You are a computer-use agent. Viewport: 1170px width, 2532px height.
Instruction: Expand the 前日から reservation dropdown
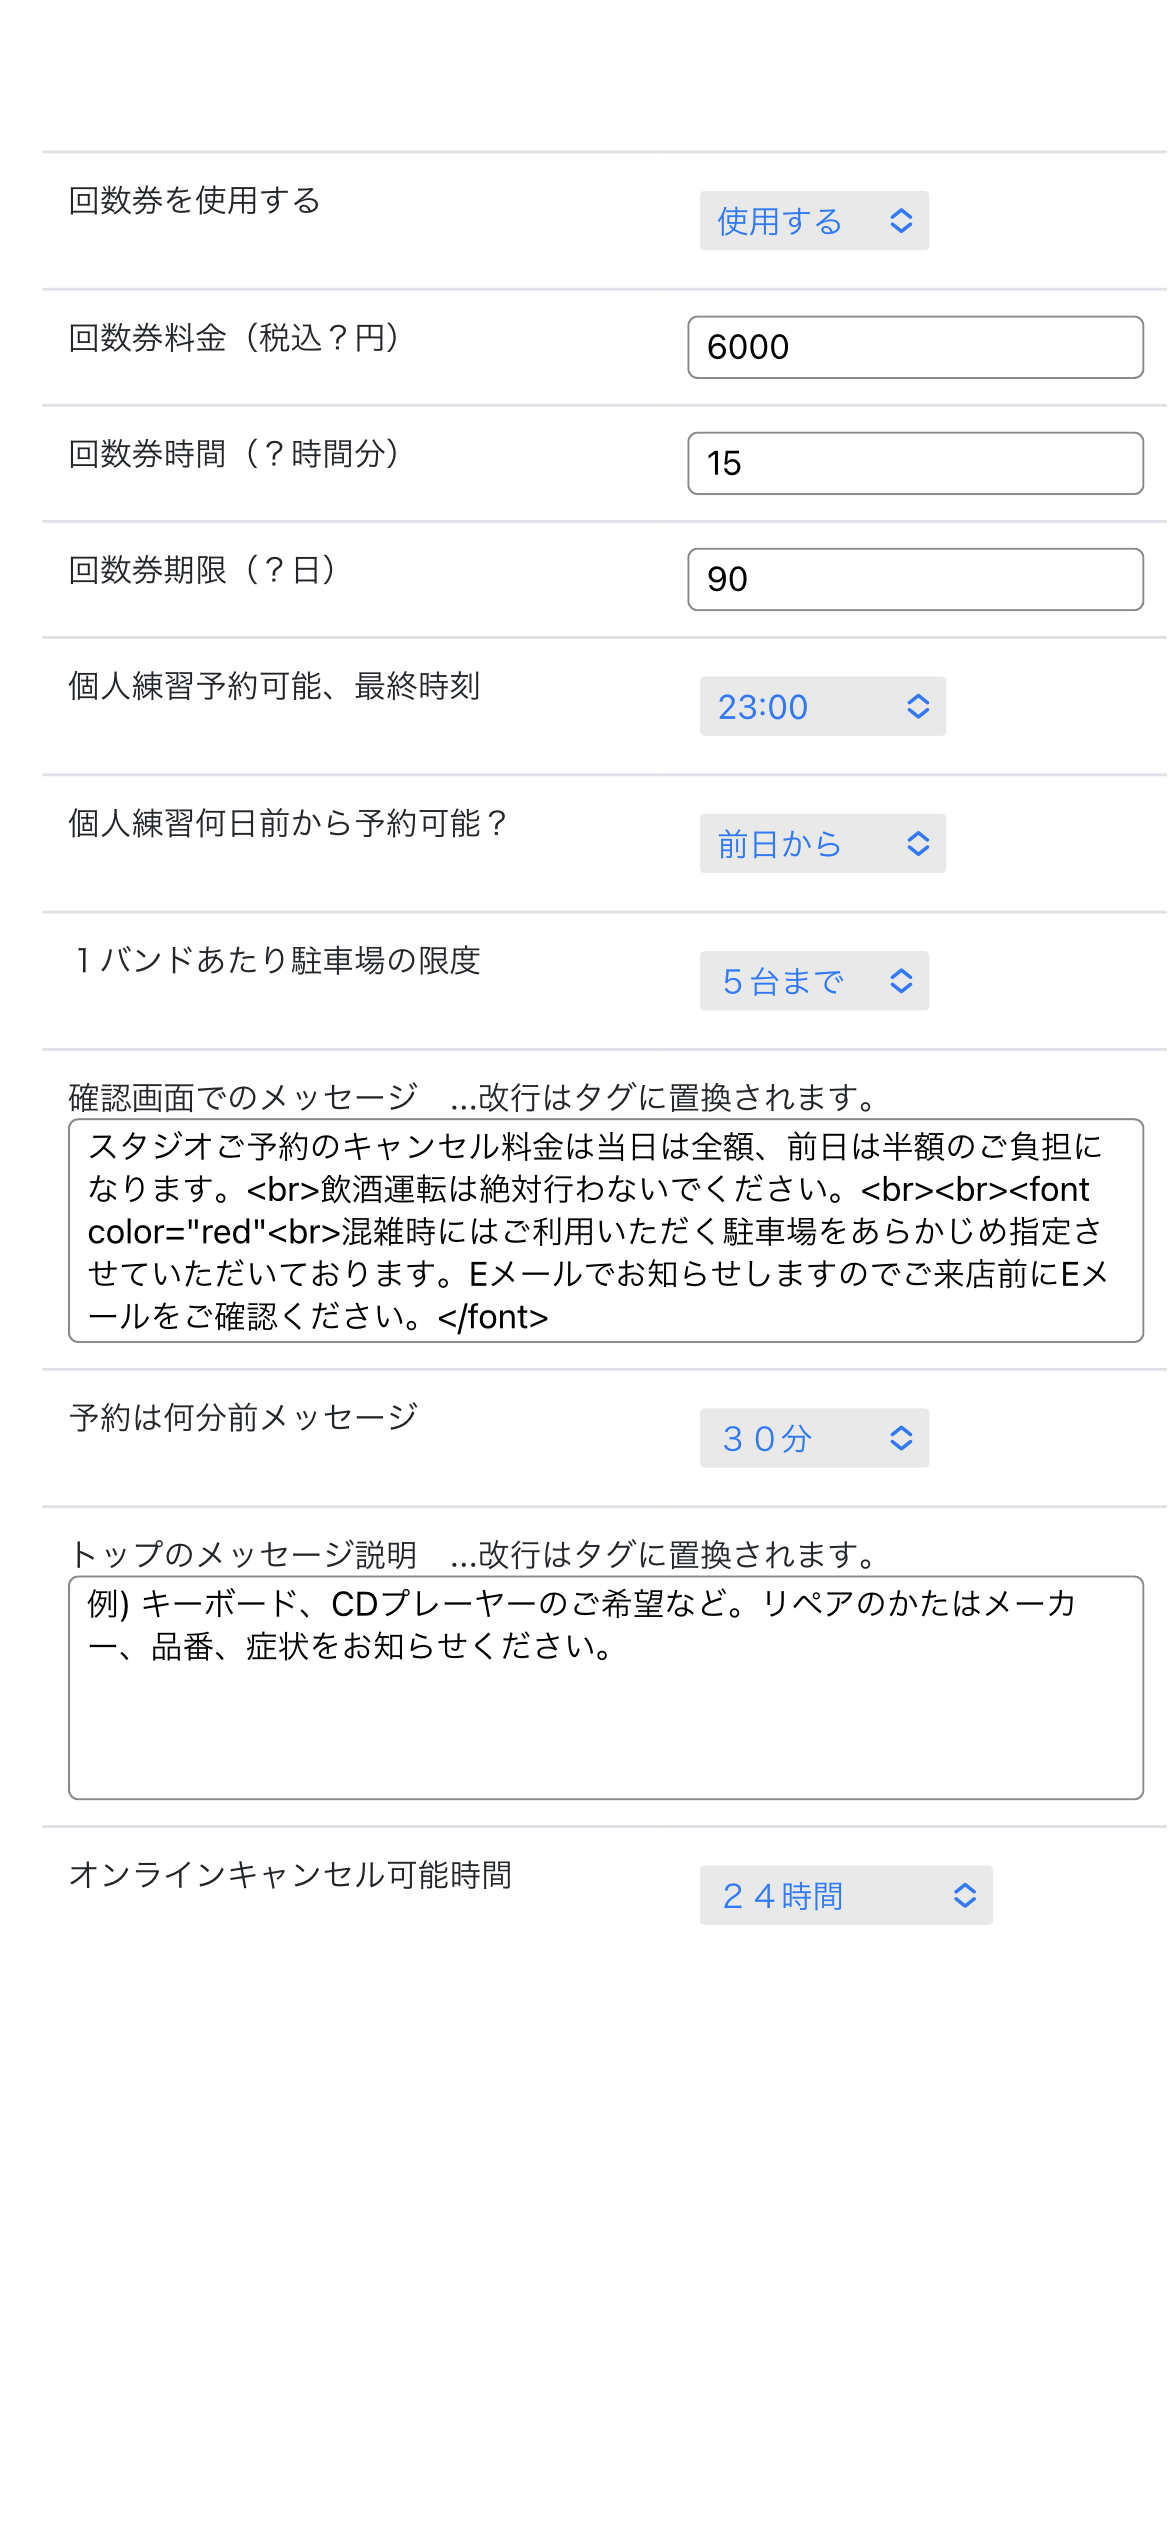(x=822, y=844)
